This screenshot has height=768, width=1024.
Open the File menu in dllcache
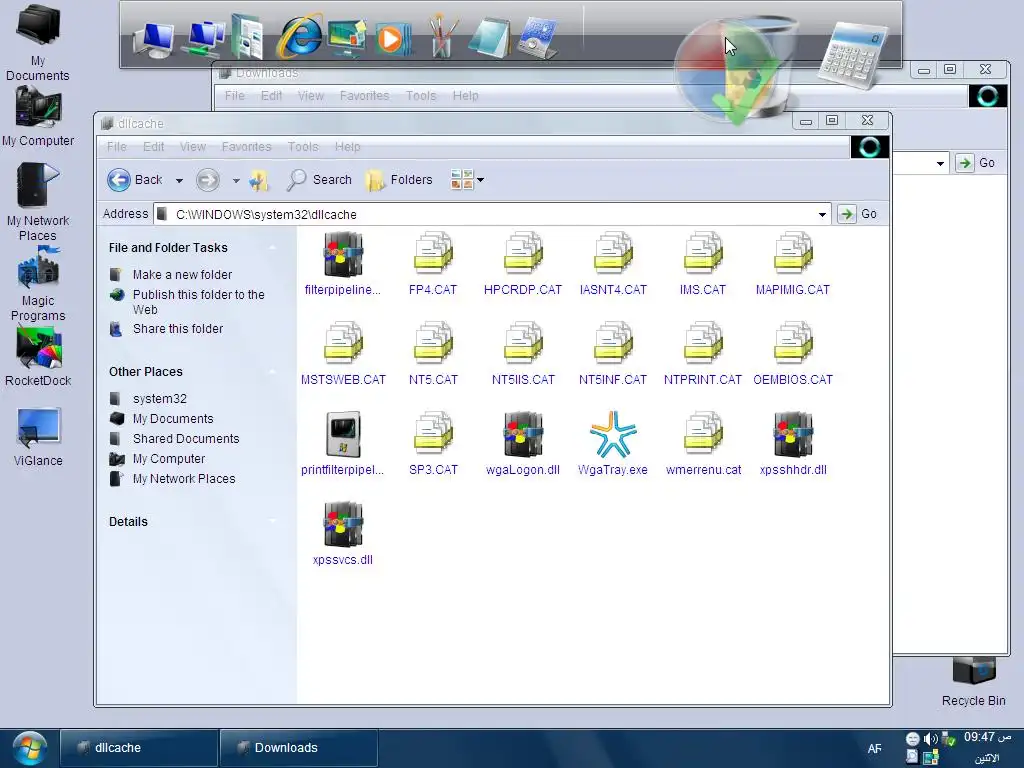(117, 147)
